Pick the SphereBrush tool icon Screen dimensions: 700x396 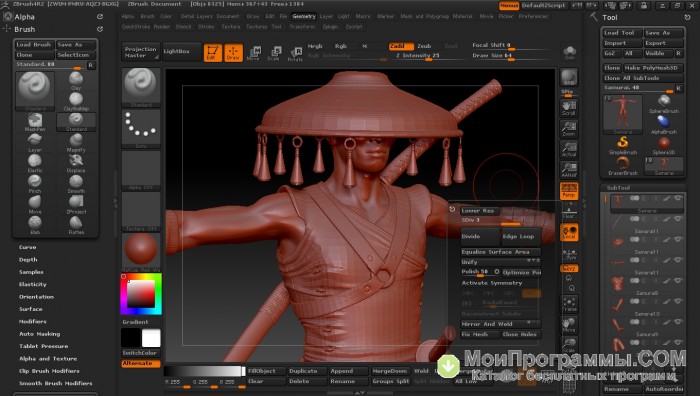(664, 103)
